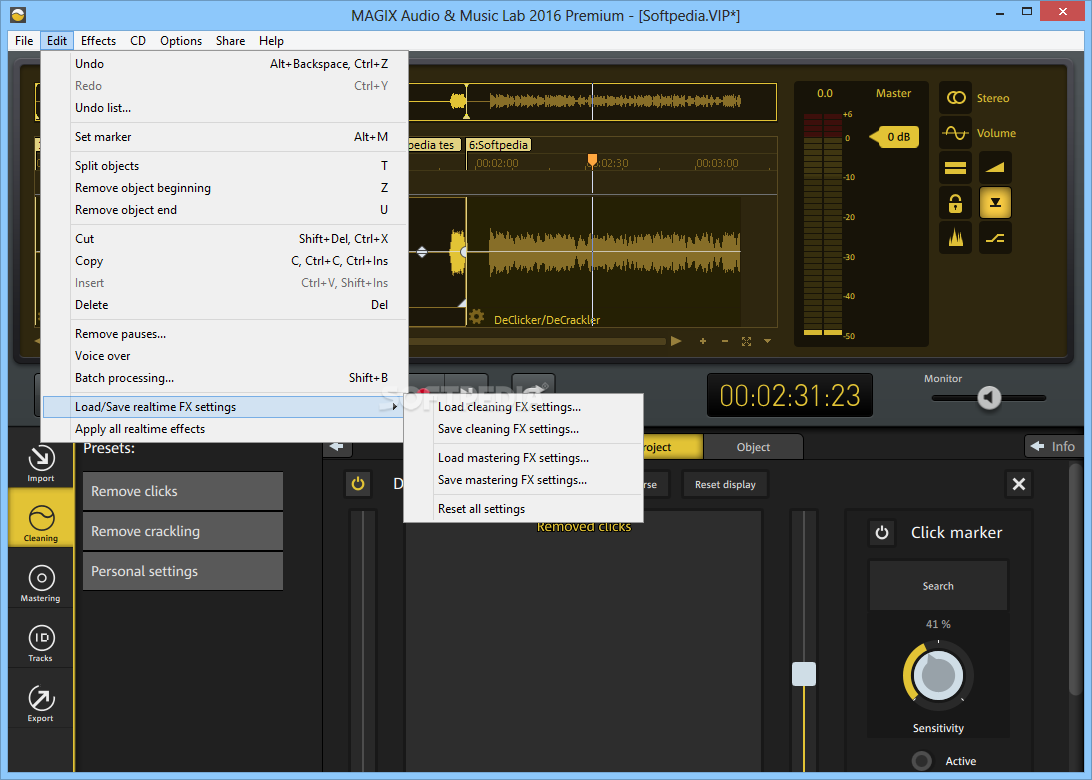This screenshot has height=780, width=1092.
Task: Choose Remove object beginning
Action: [224, 187]
